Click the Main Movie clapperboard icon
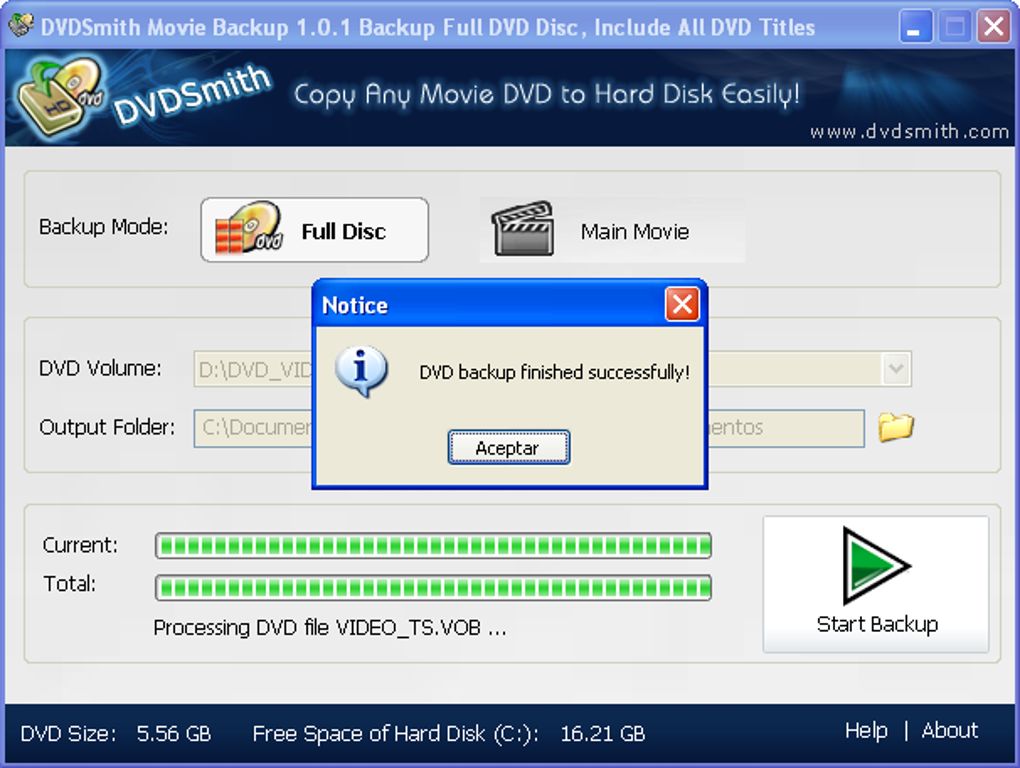Viewport: 1020px width, 768px height. (x=522, y=229)
